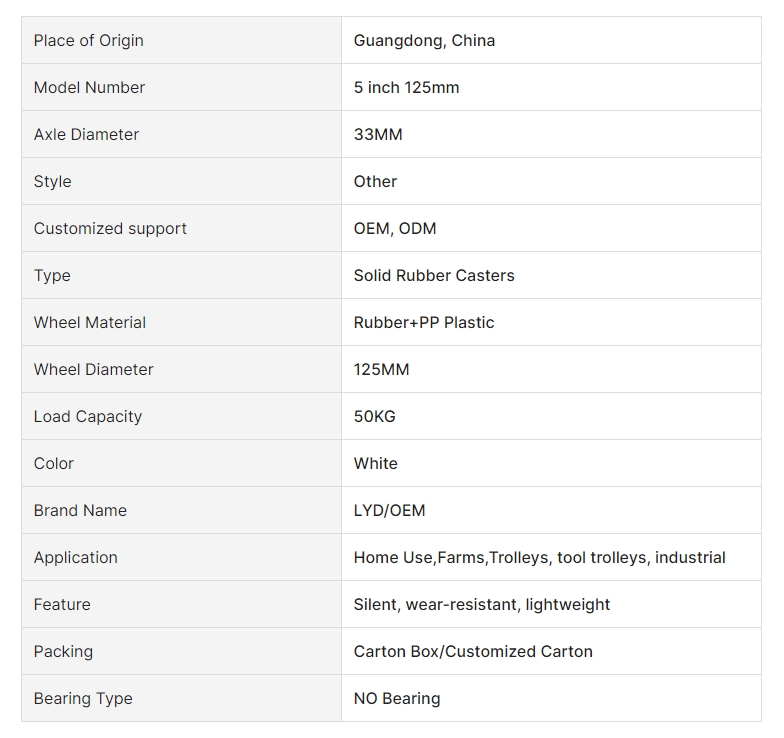Click the 5 inch 125mm value
The width and height of the screenshot is (784, 738).
(x=406, y=88)
